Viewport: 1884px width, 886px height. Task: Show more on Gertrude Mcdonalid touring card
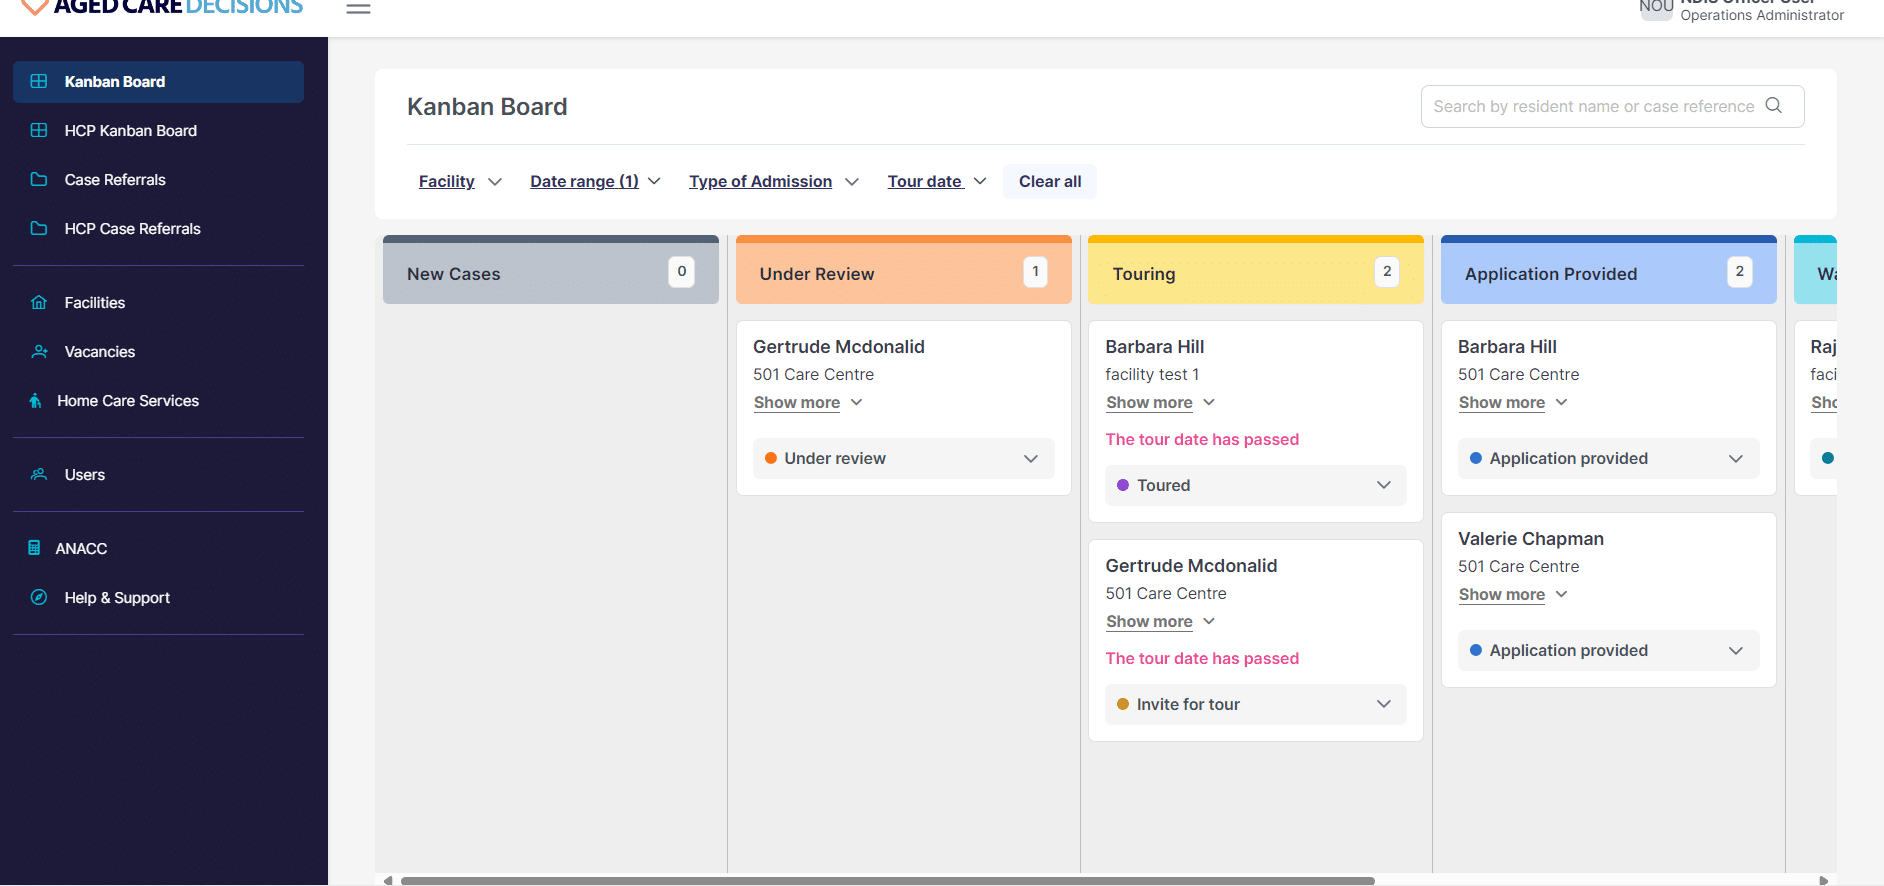click(1160, 621)
